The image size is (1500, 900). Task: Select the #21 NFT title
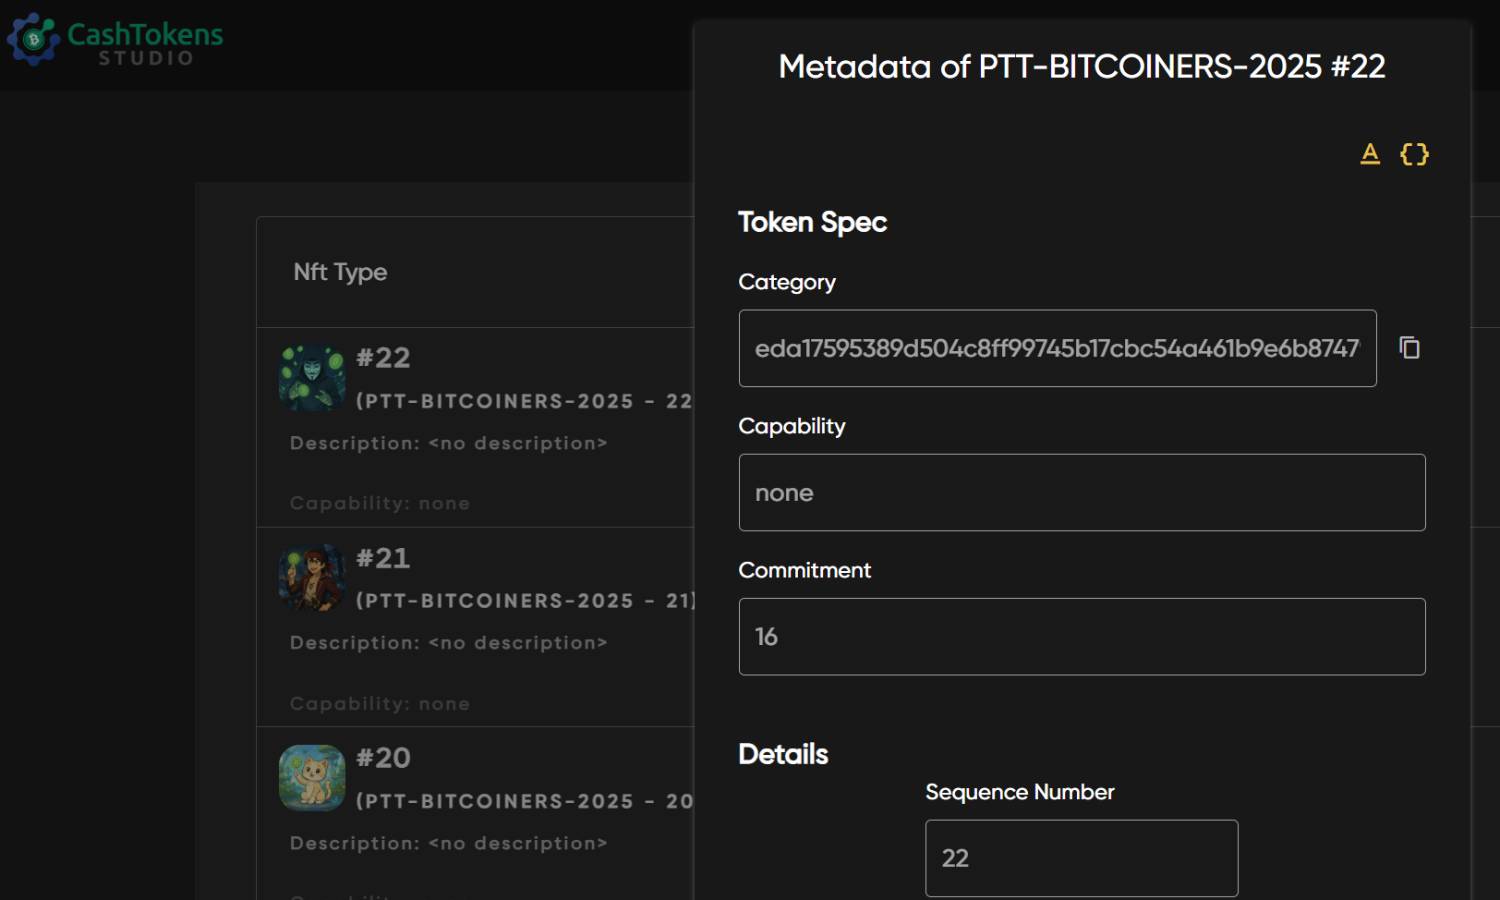(x=383, y=558)
